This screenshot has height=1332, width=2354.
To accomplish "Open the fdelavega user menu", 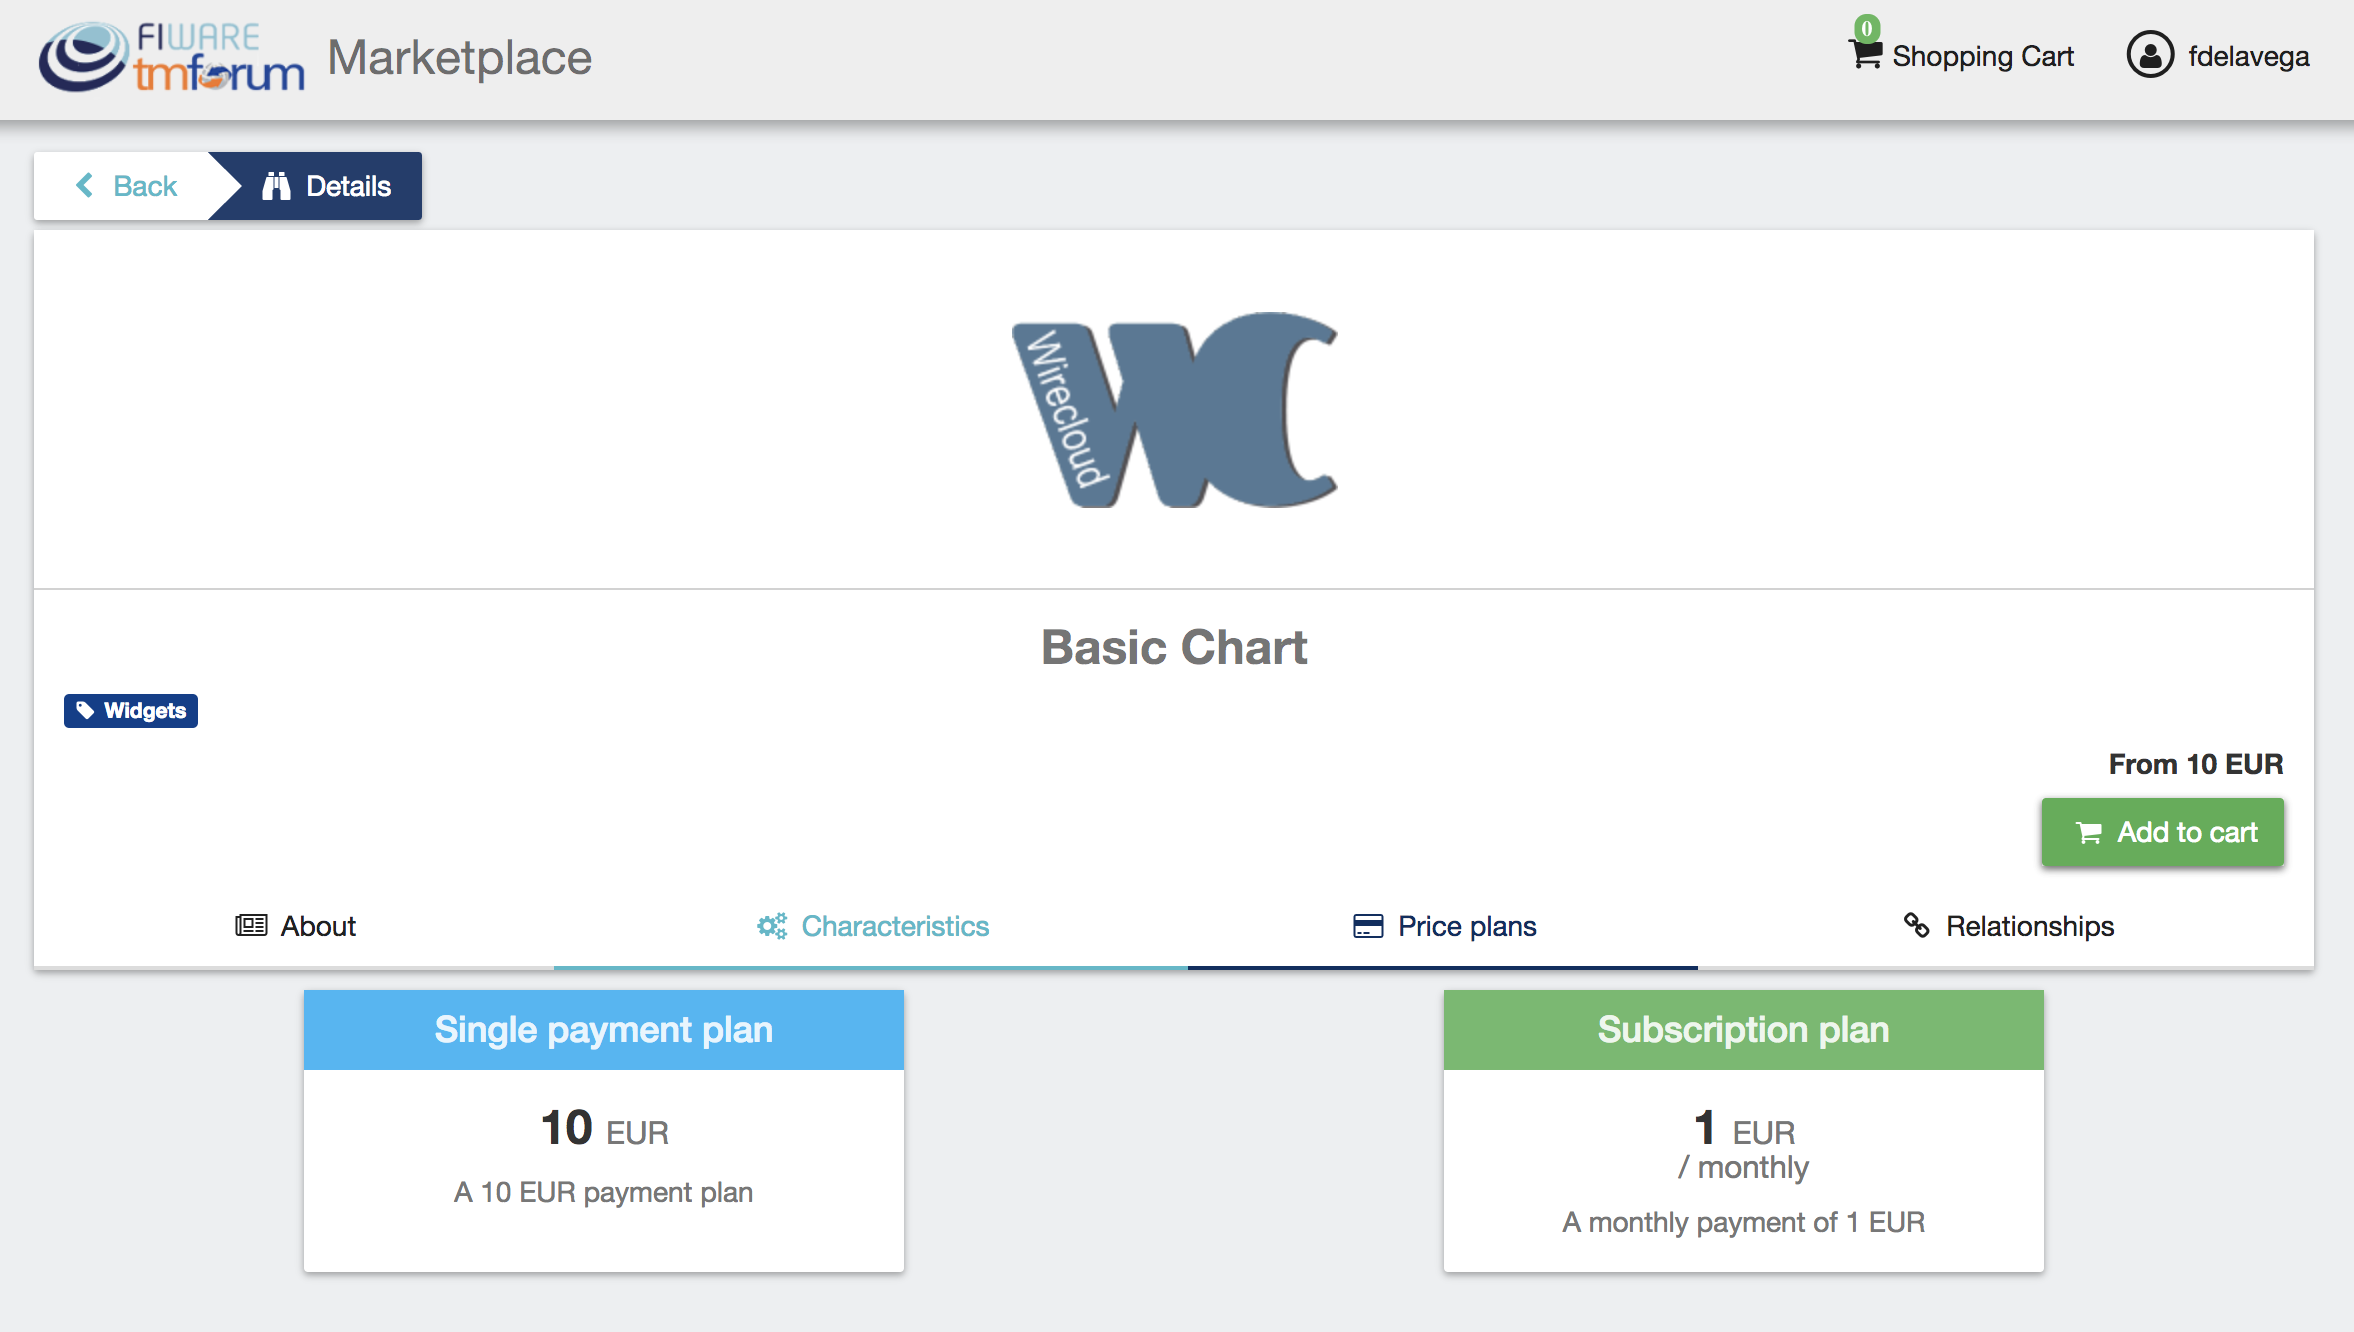I will pos(2248,56).
